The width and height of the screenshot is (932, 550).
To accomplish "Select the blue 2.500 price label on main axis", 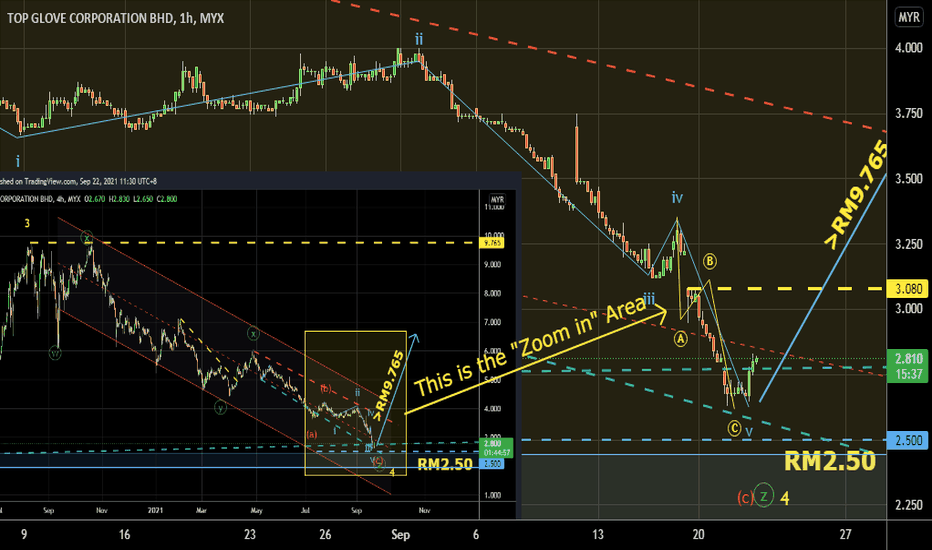I will pos(909,441).
